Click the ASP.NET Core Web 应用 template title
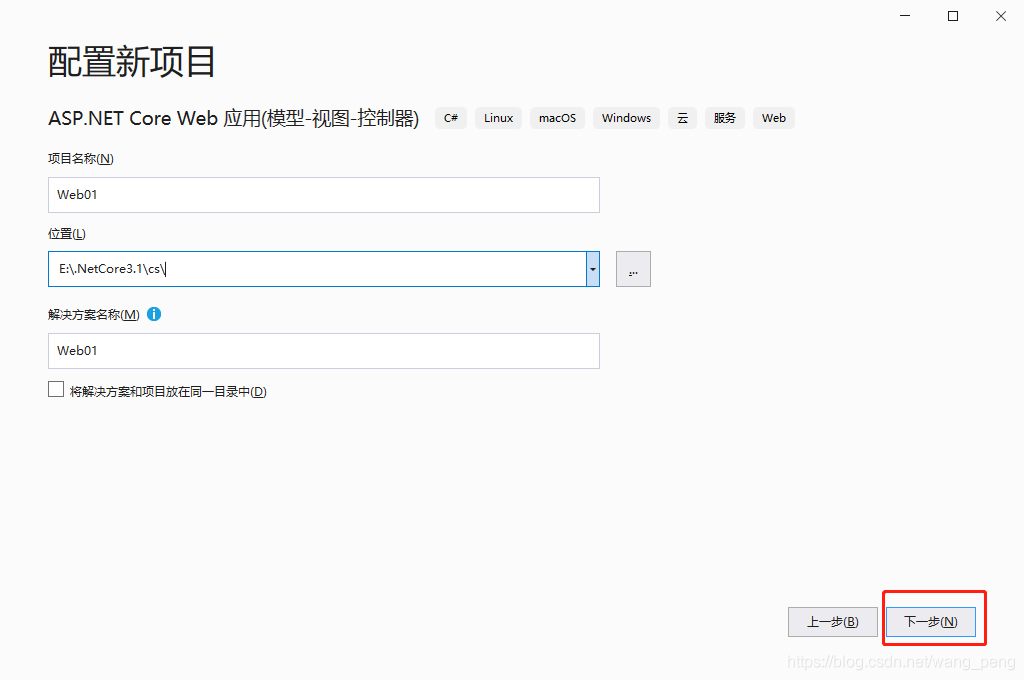Image resolution: width=1024 pixels, height=680 pixels. [233, 118]
